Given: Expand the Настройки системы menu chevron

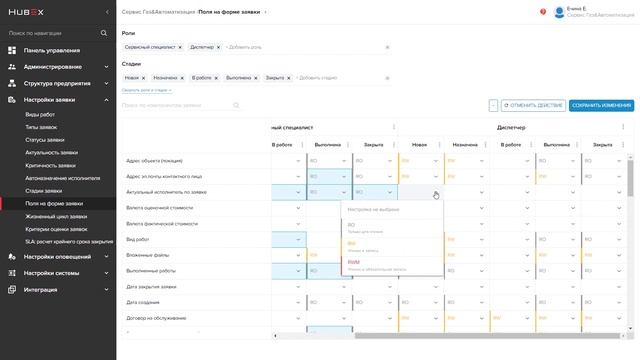Looking at the screenshot, I should (107, 273).
